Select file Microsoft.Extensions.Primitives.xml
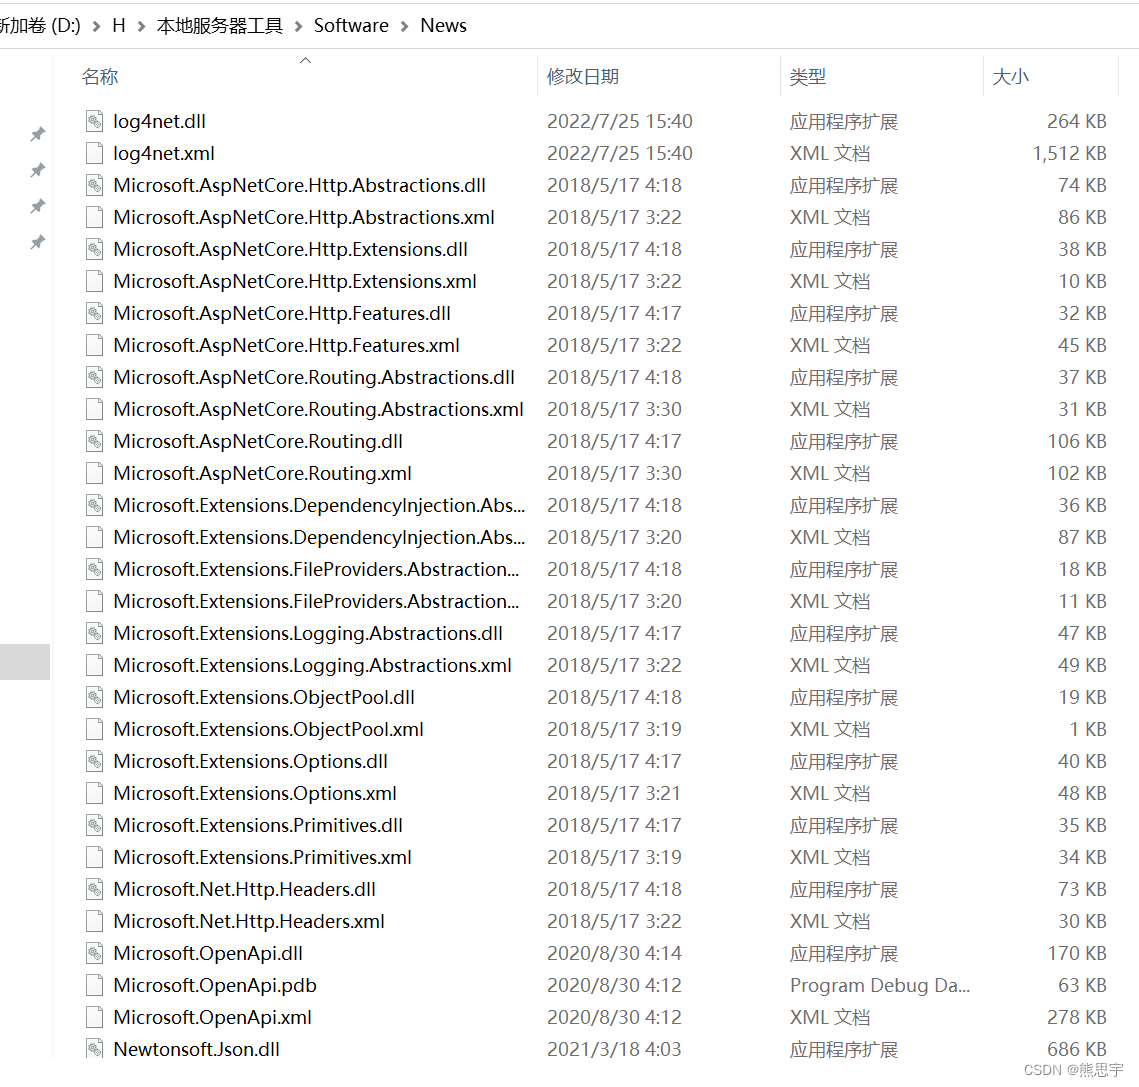The width and height of the screenshot is (1139, 1087). click(x=262, y=857)
